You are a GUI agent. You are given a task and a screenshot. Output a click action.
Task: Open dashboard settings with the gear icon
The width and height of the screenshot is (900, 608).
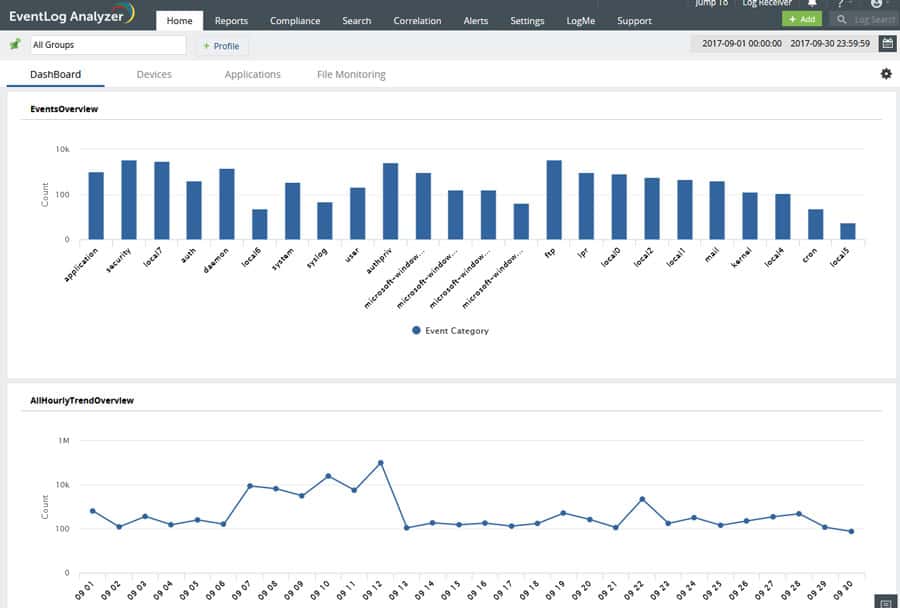[x=885, y=73]
